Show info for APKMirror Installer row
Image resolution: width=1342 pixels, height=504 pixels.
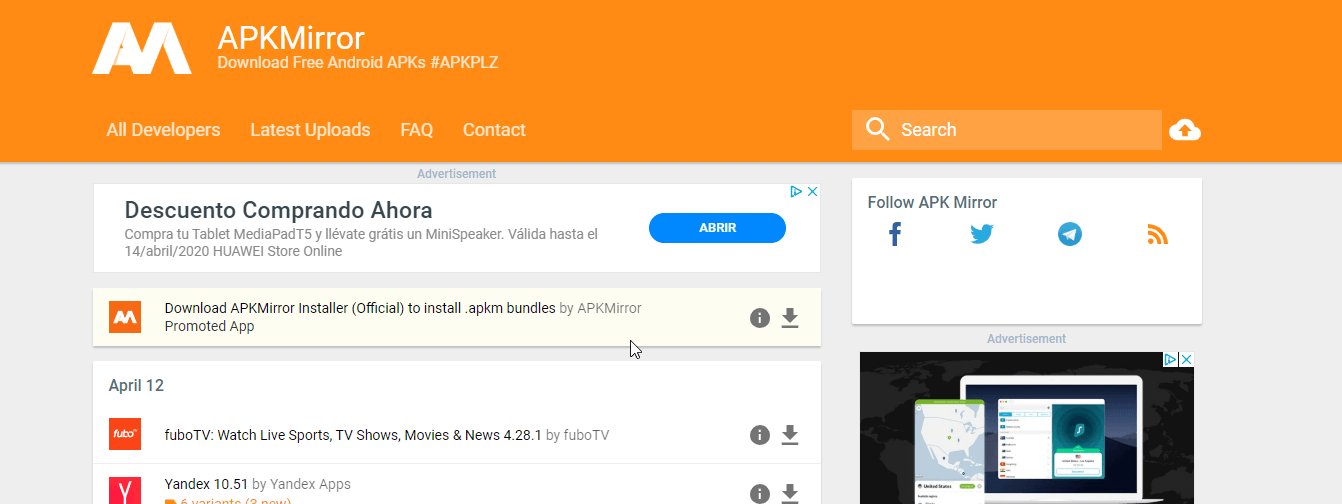click(760, 318)
